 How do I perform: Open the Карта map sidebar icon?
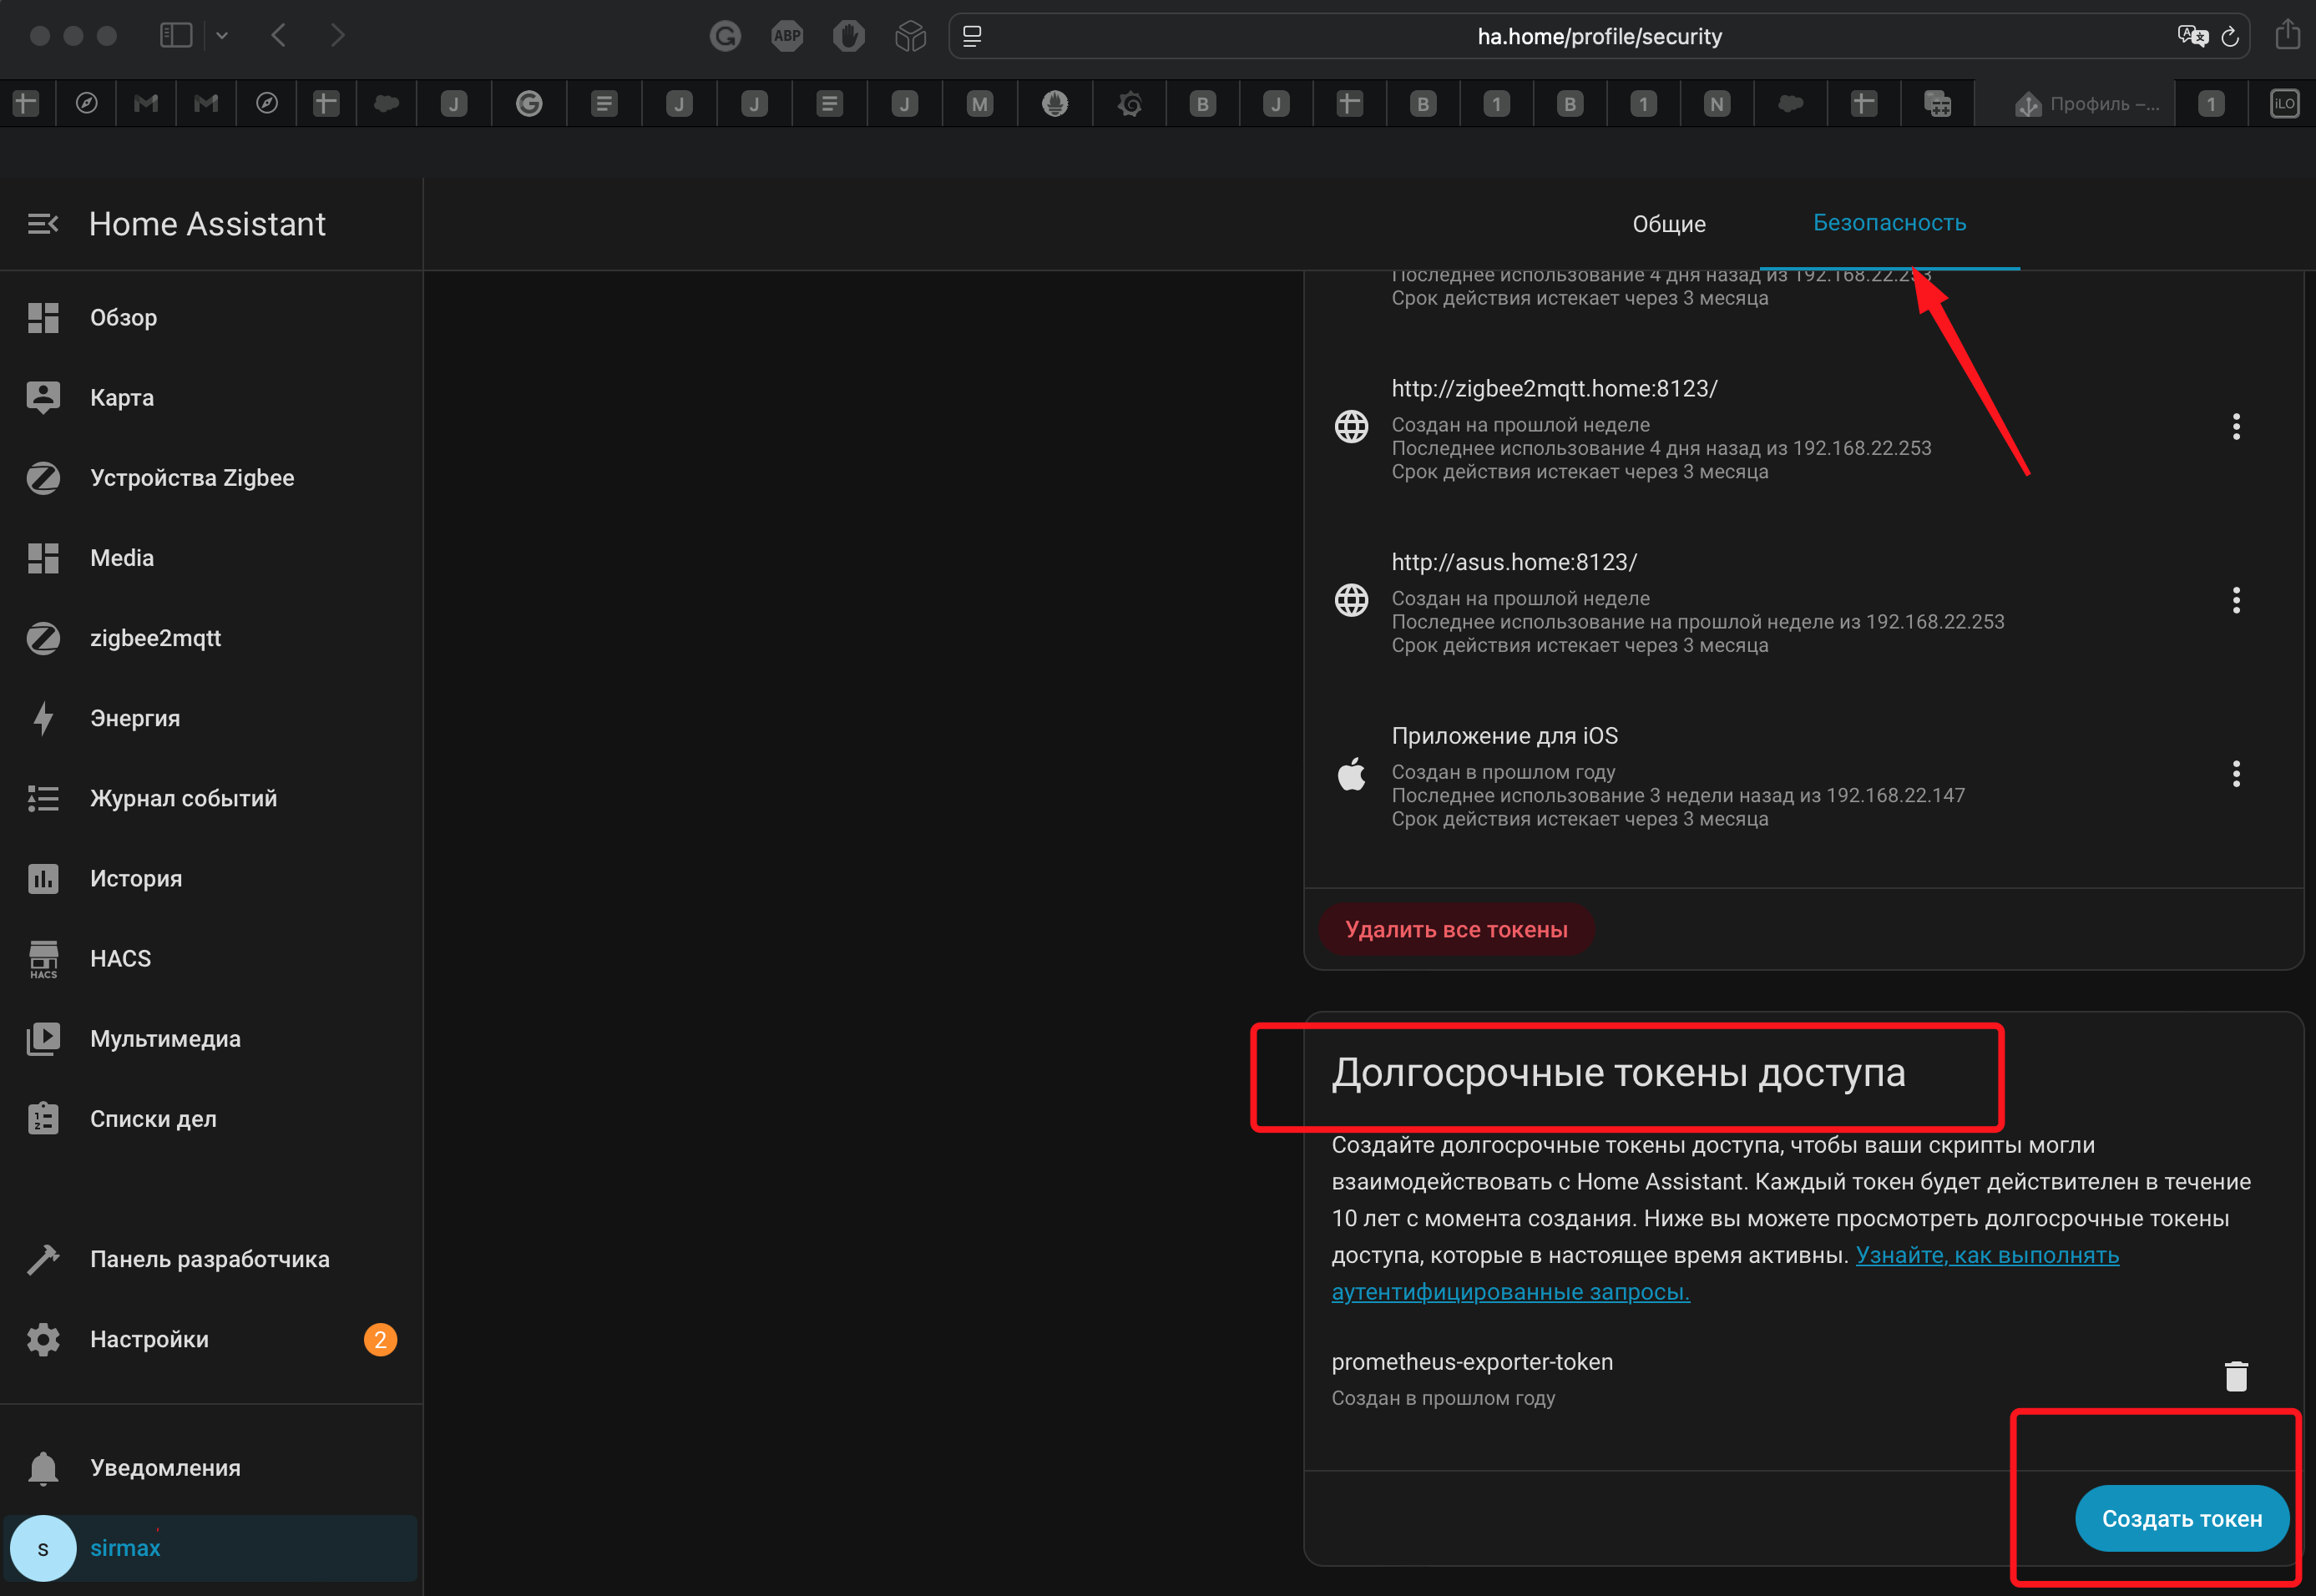pos(43,398)
